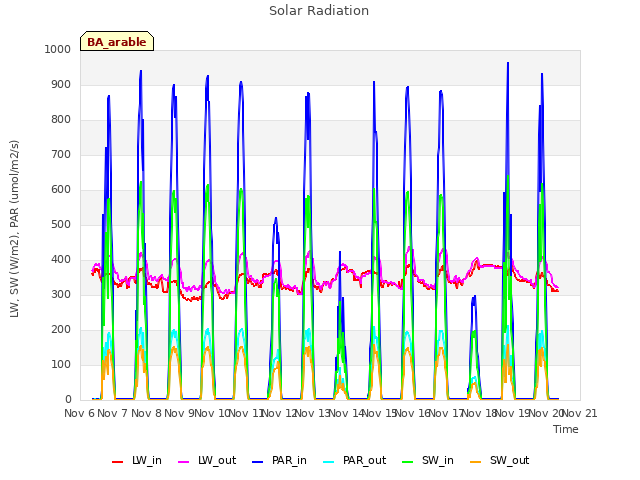Click the red LW_in legend swatch
The image size is (640, 480).
coord(118,462)
